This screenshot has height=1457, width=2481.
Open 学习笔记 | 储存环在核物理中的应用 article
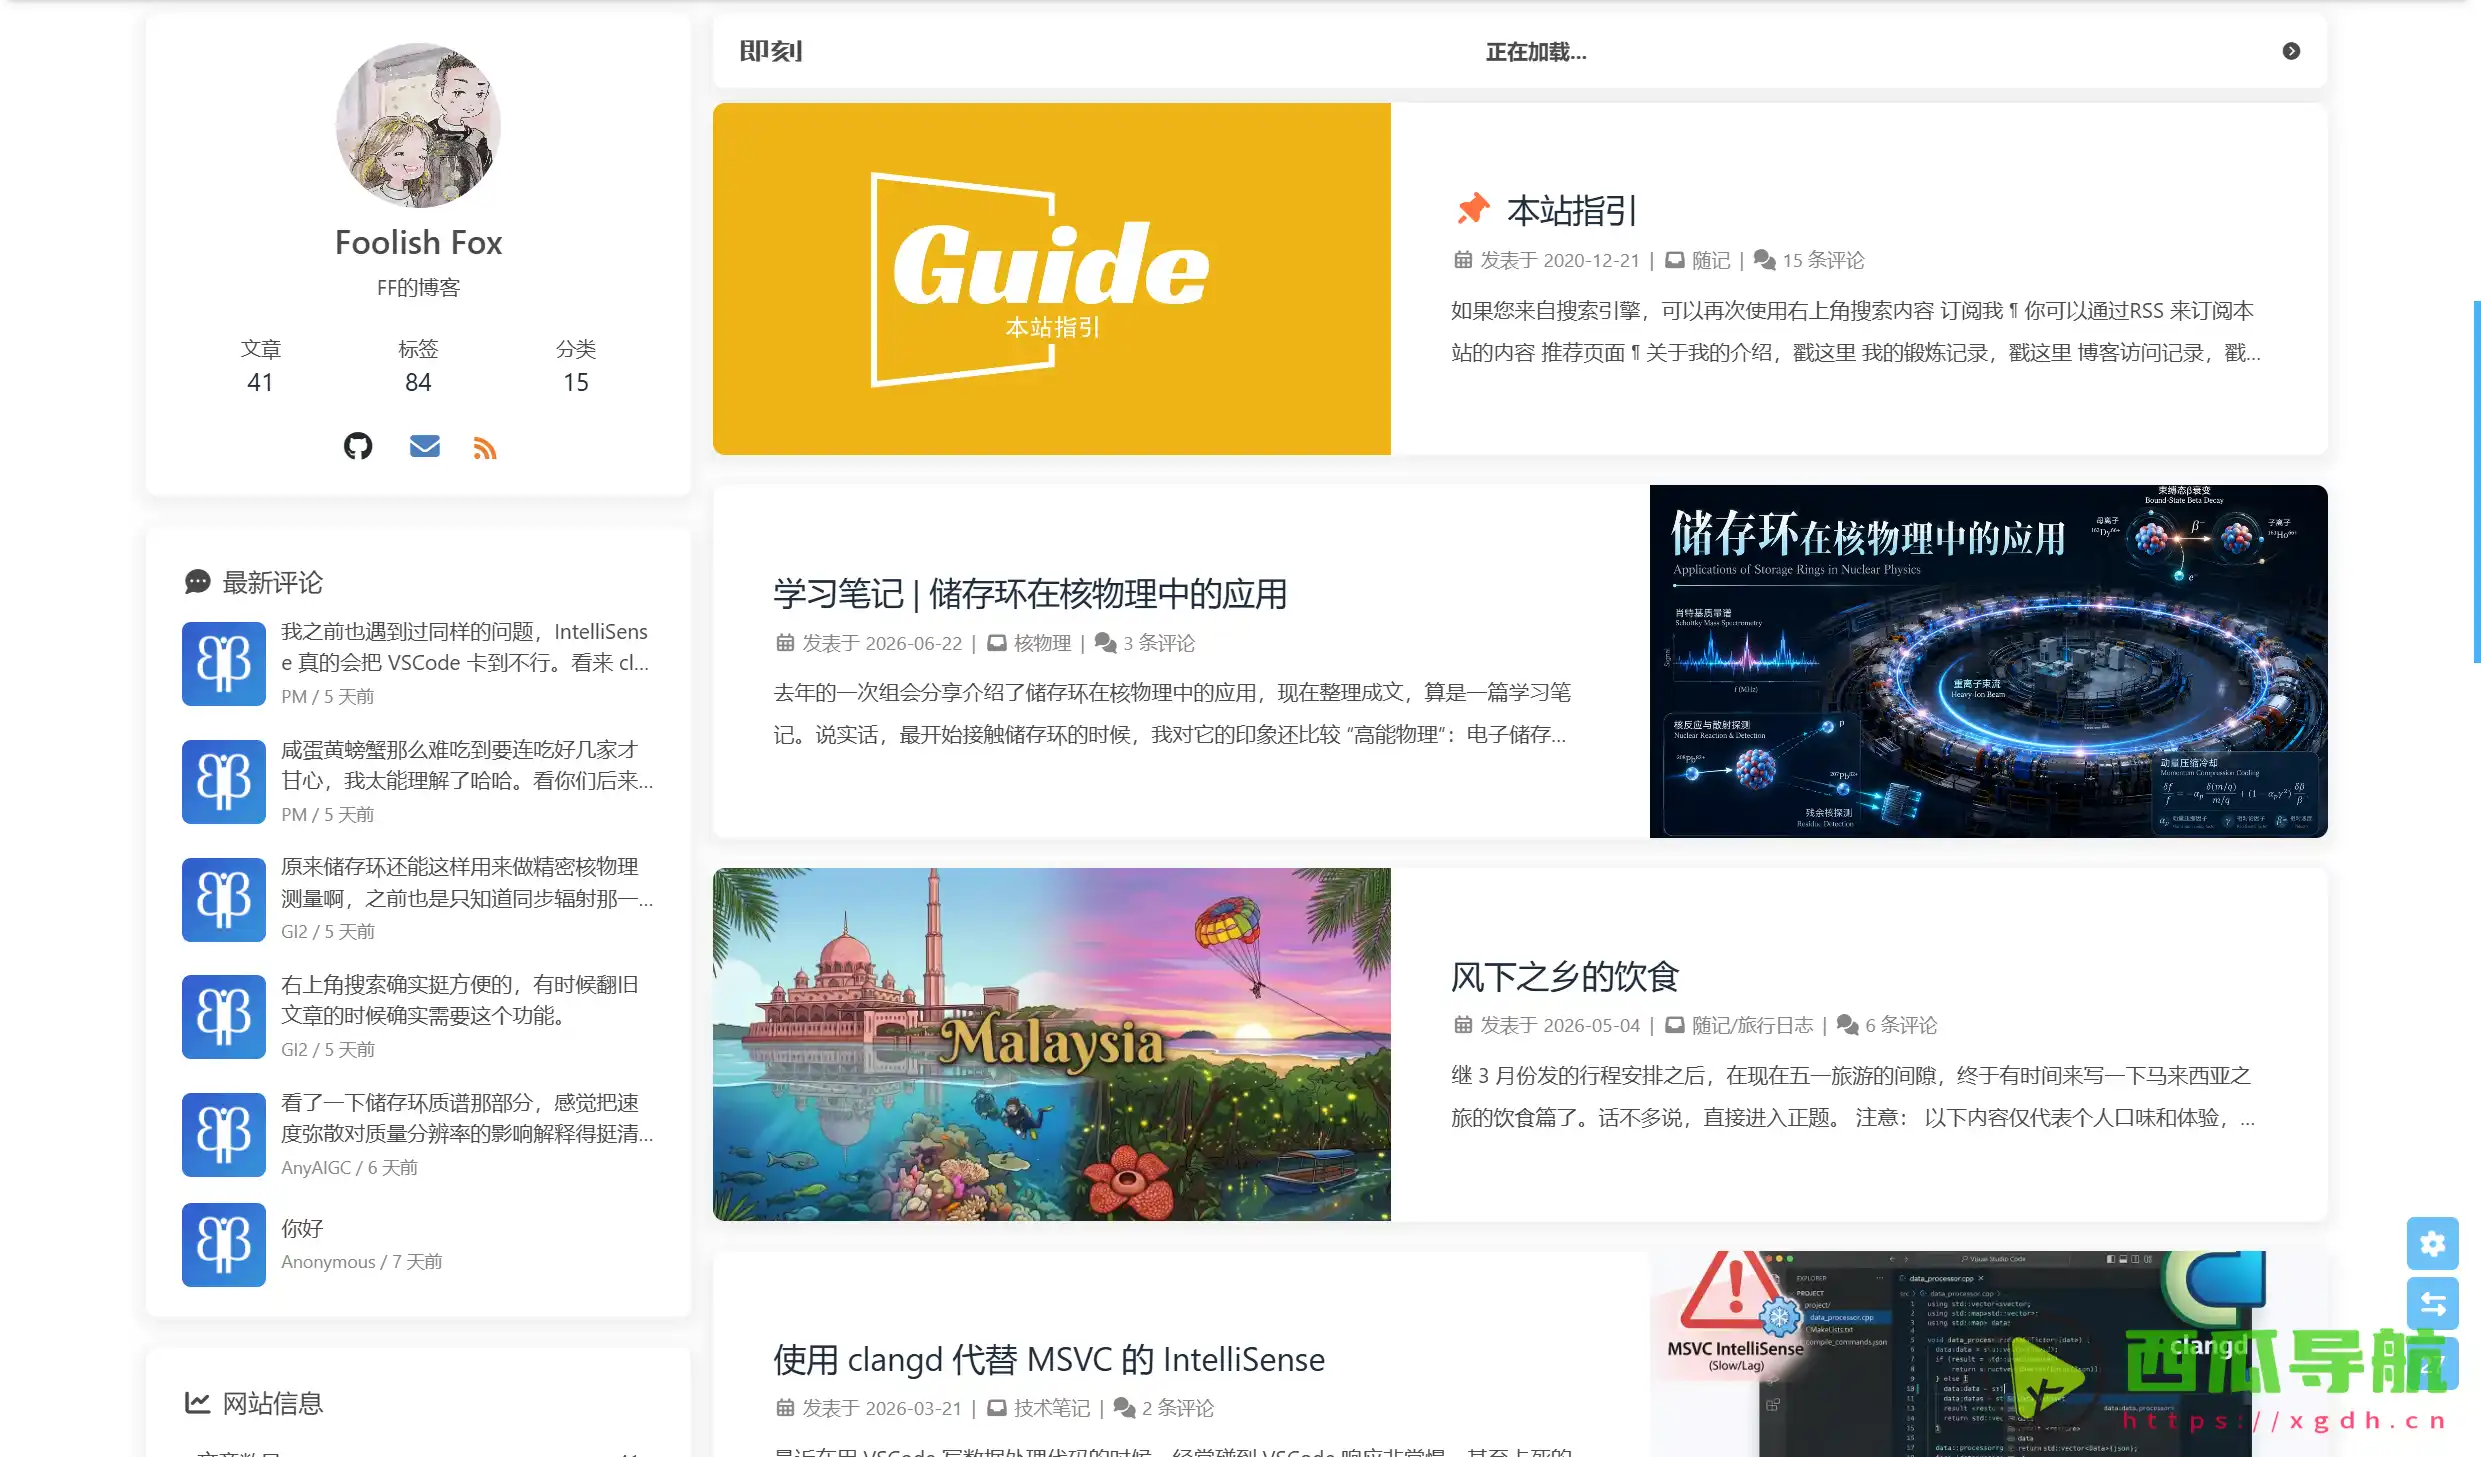point(1030,594)
